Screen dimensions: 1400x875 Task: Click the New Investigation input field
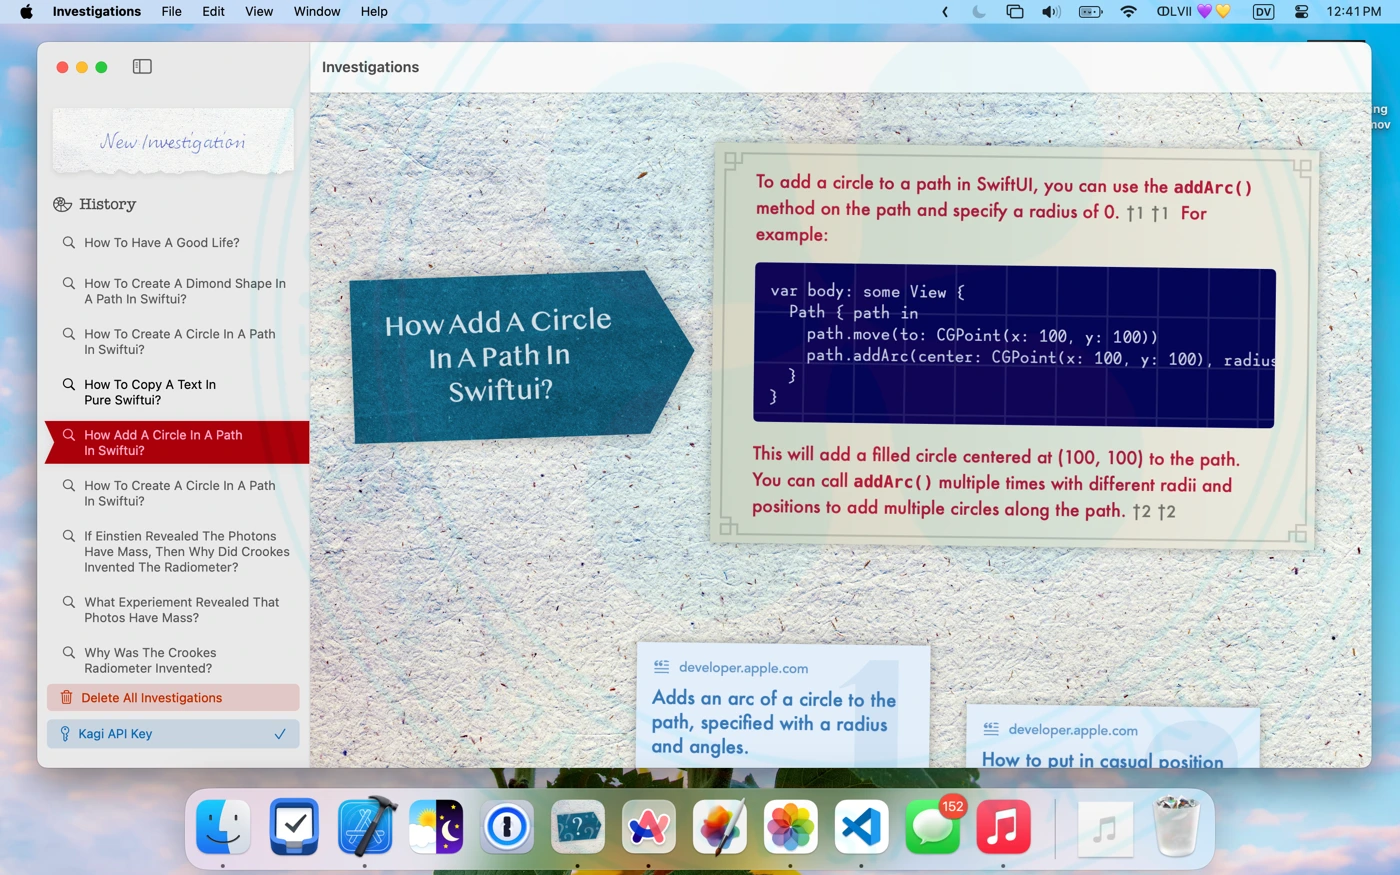coord(173,141)
